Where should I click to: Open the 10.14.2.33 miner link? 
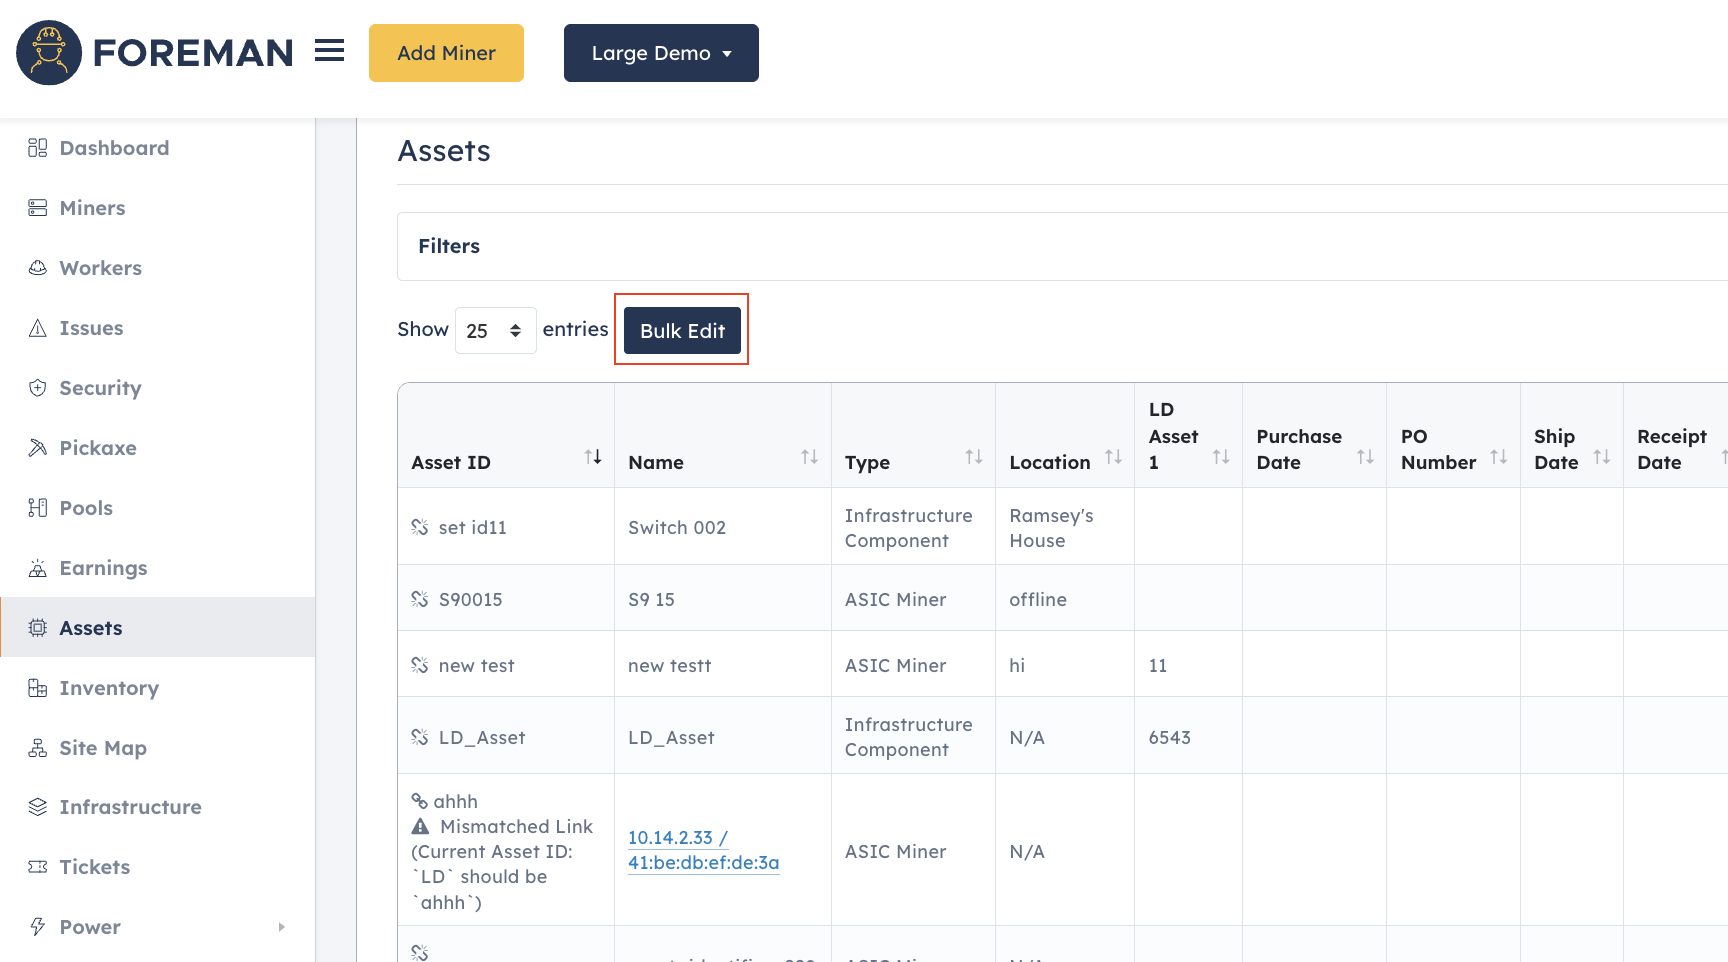tap(703, 850)
